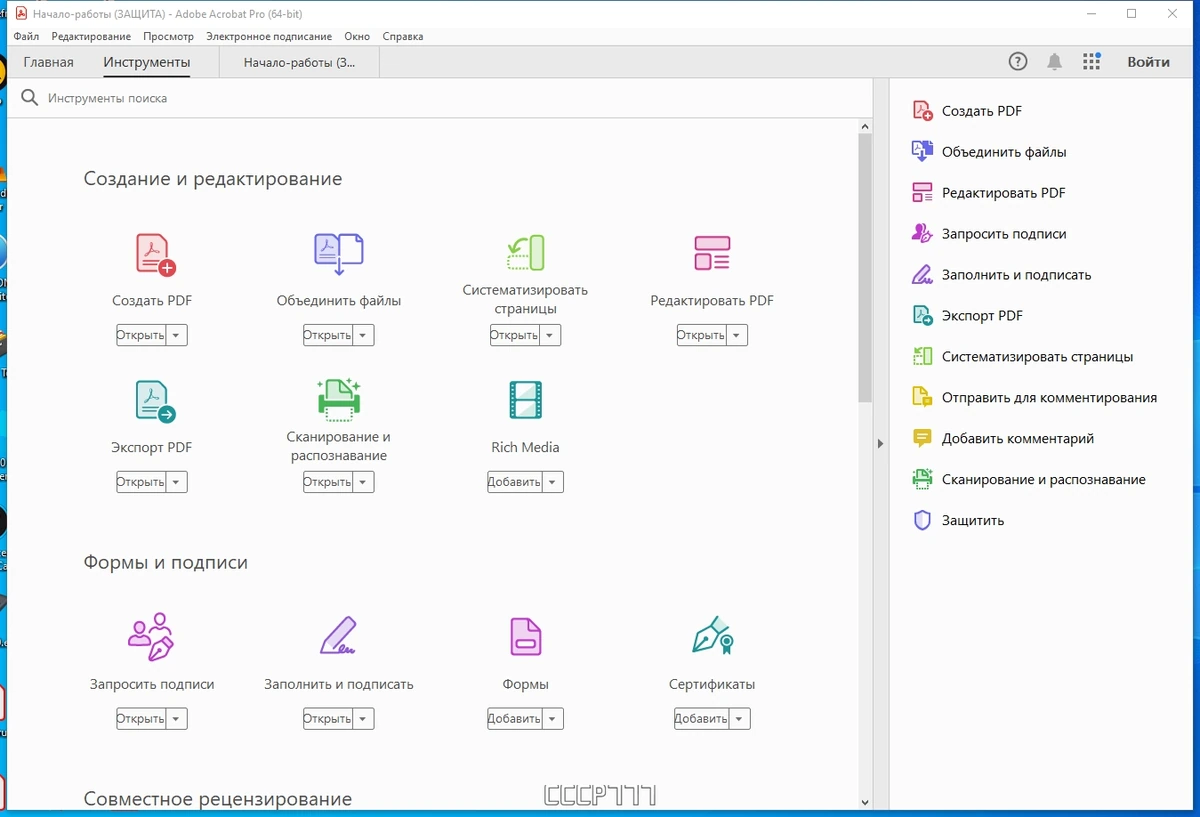Click the Запросить подписи icon in grid
This screenshot has width=1200, height=817.
pos(151,636)
